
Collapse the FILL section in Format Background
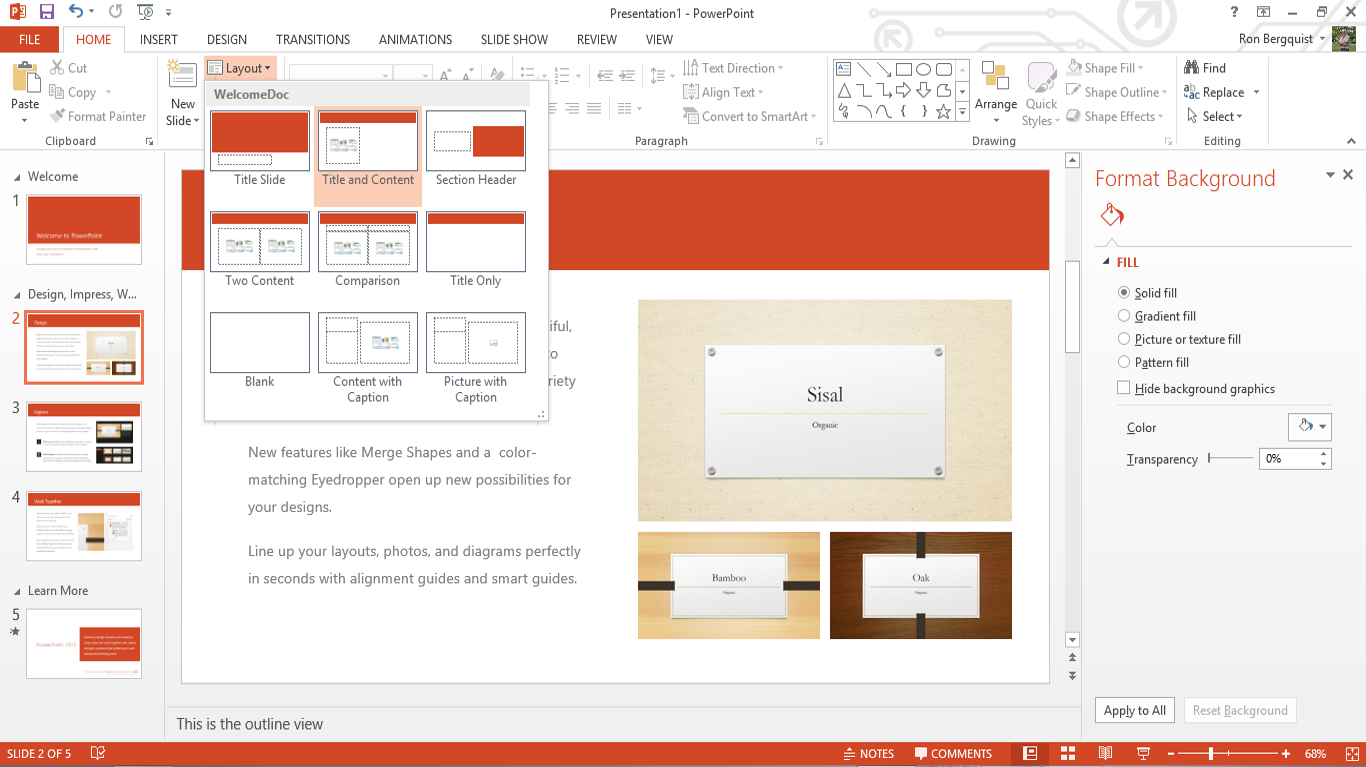1107,262
